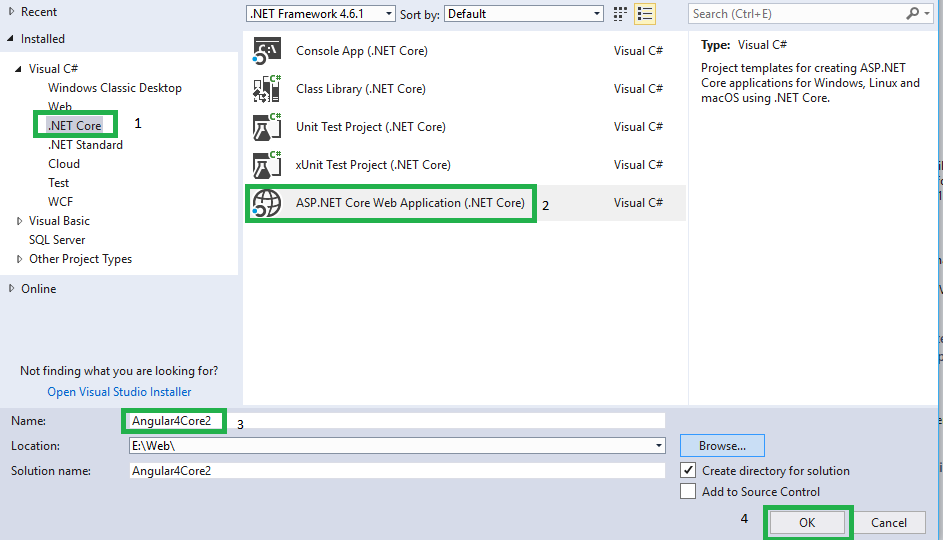Screen dimensions: 943x540
Task: Select the ASP.NET Core Web Application globe icon
Action: coord(267,203)
